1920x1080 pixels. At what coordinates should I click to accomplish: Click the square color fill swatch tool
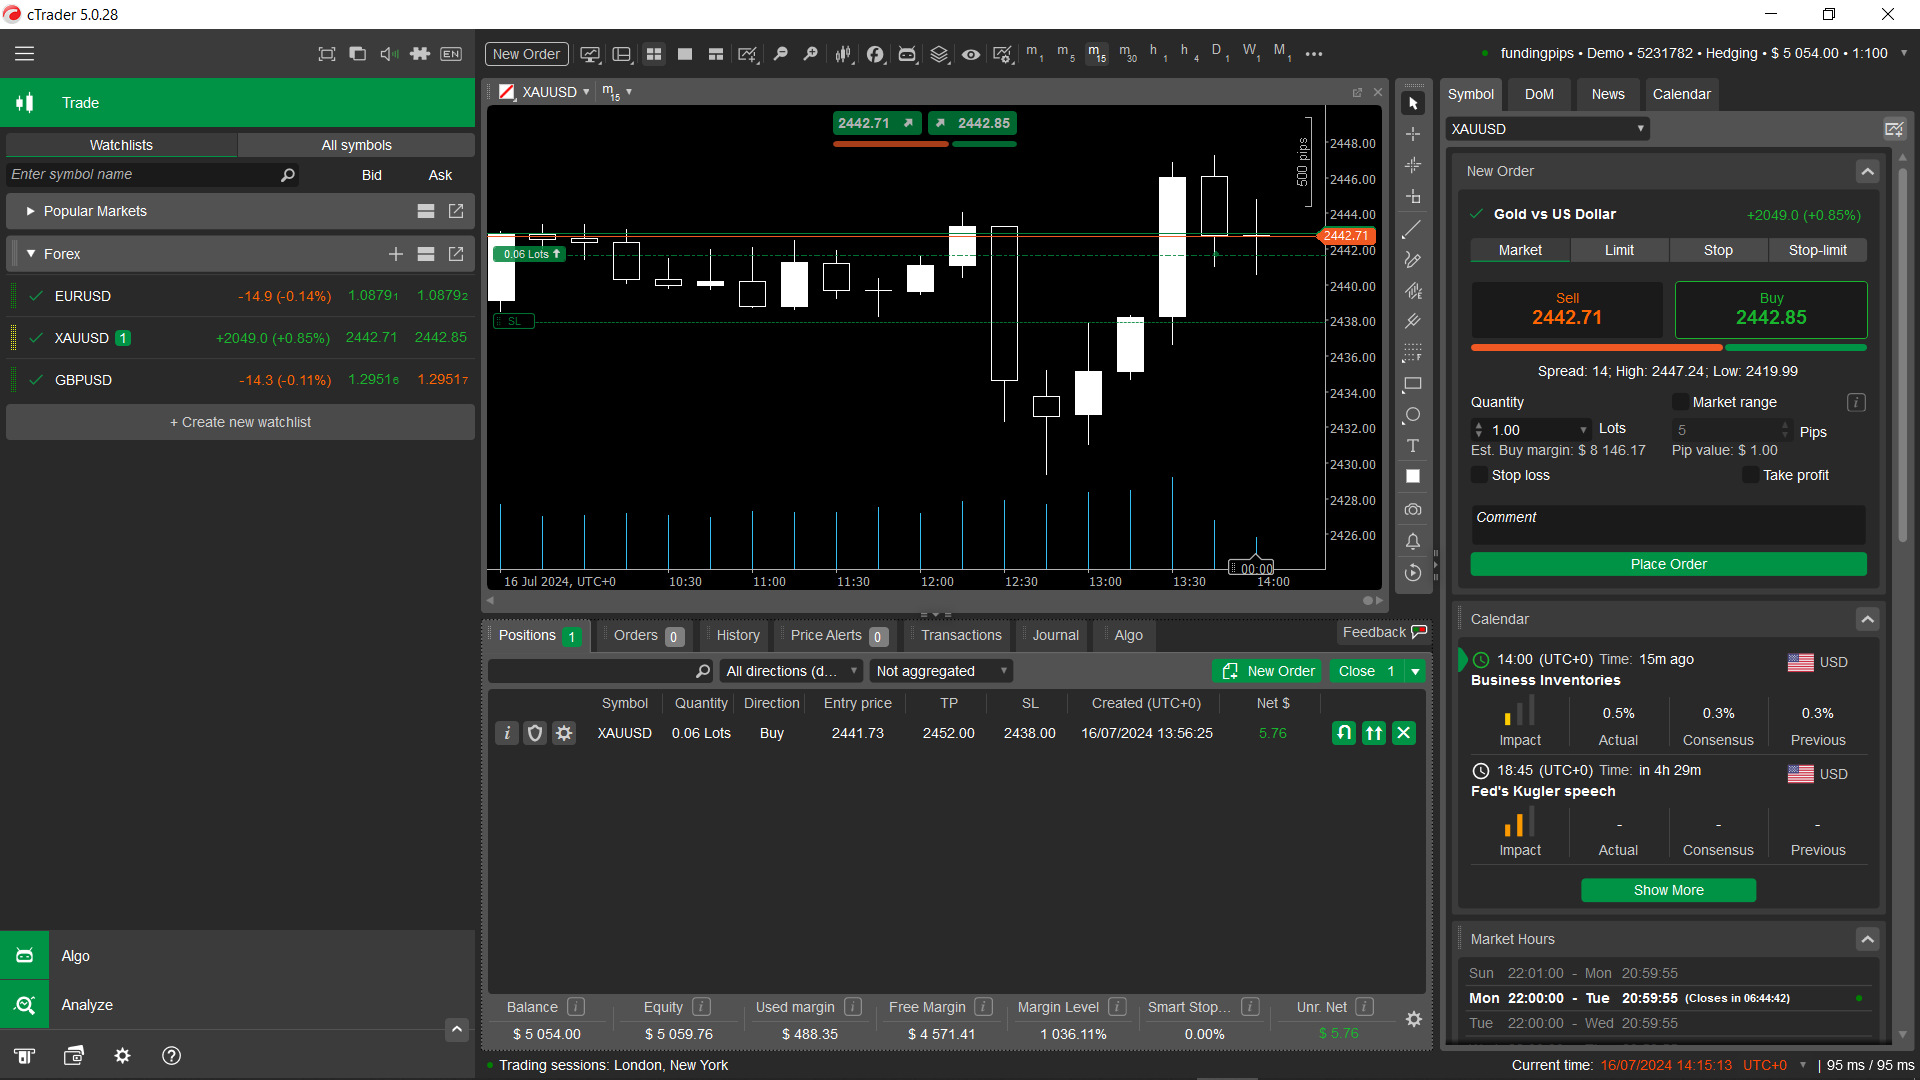(1412, 477)
